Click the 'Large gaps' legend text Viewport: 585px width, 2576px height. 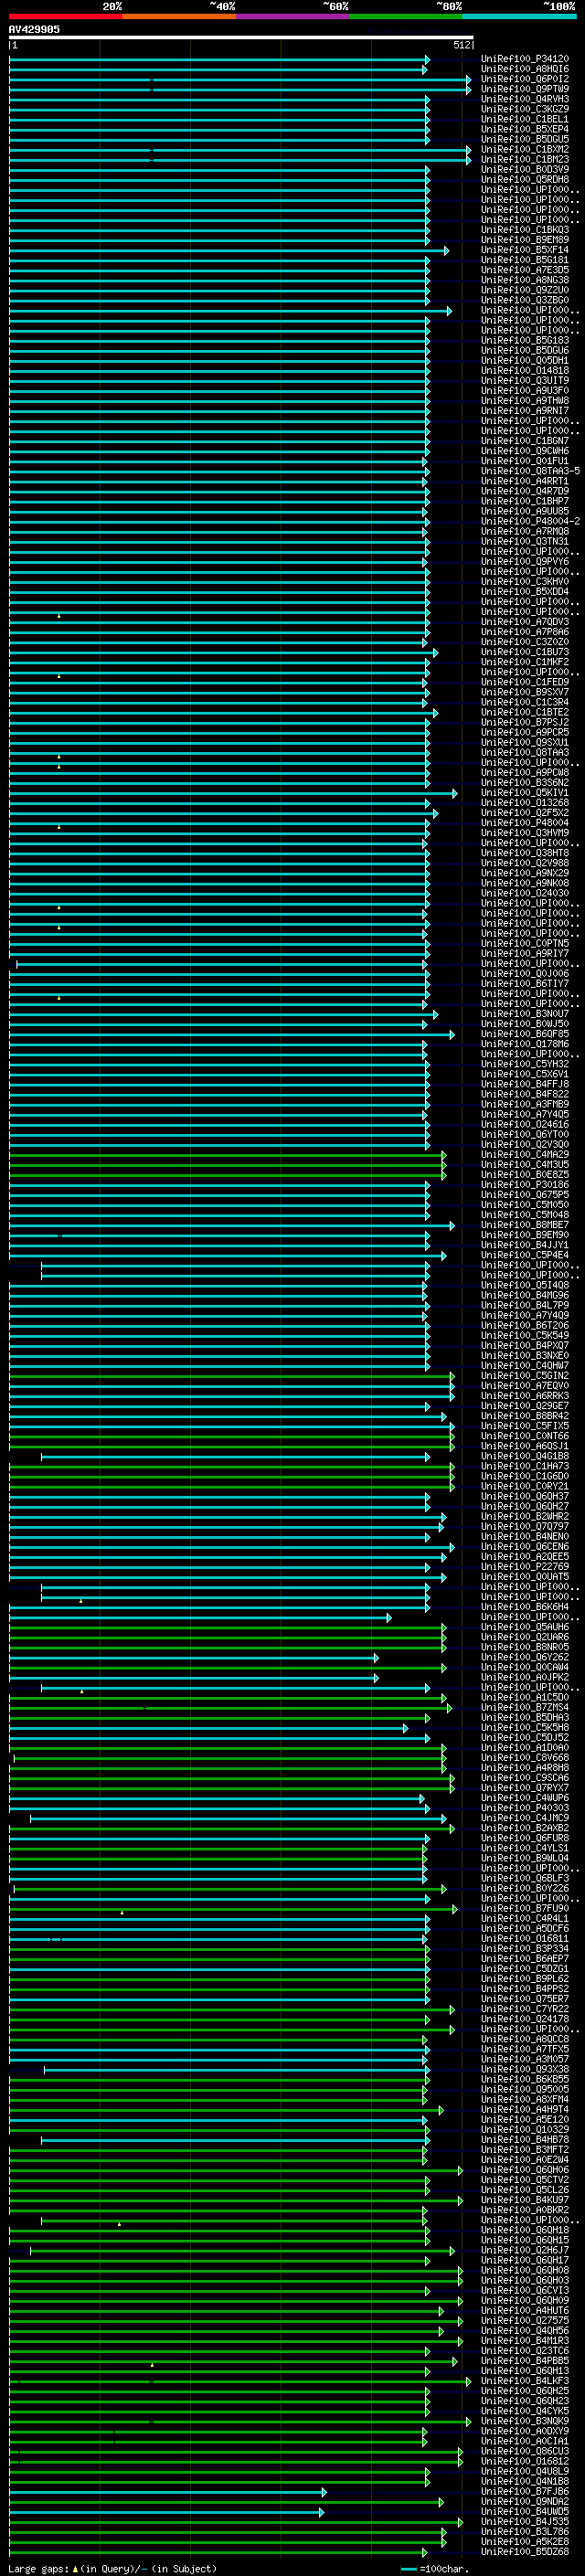coord(39,2568)
